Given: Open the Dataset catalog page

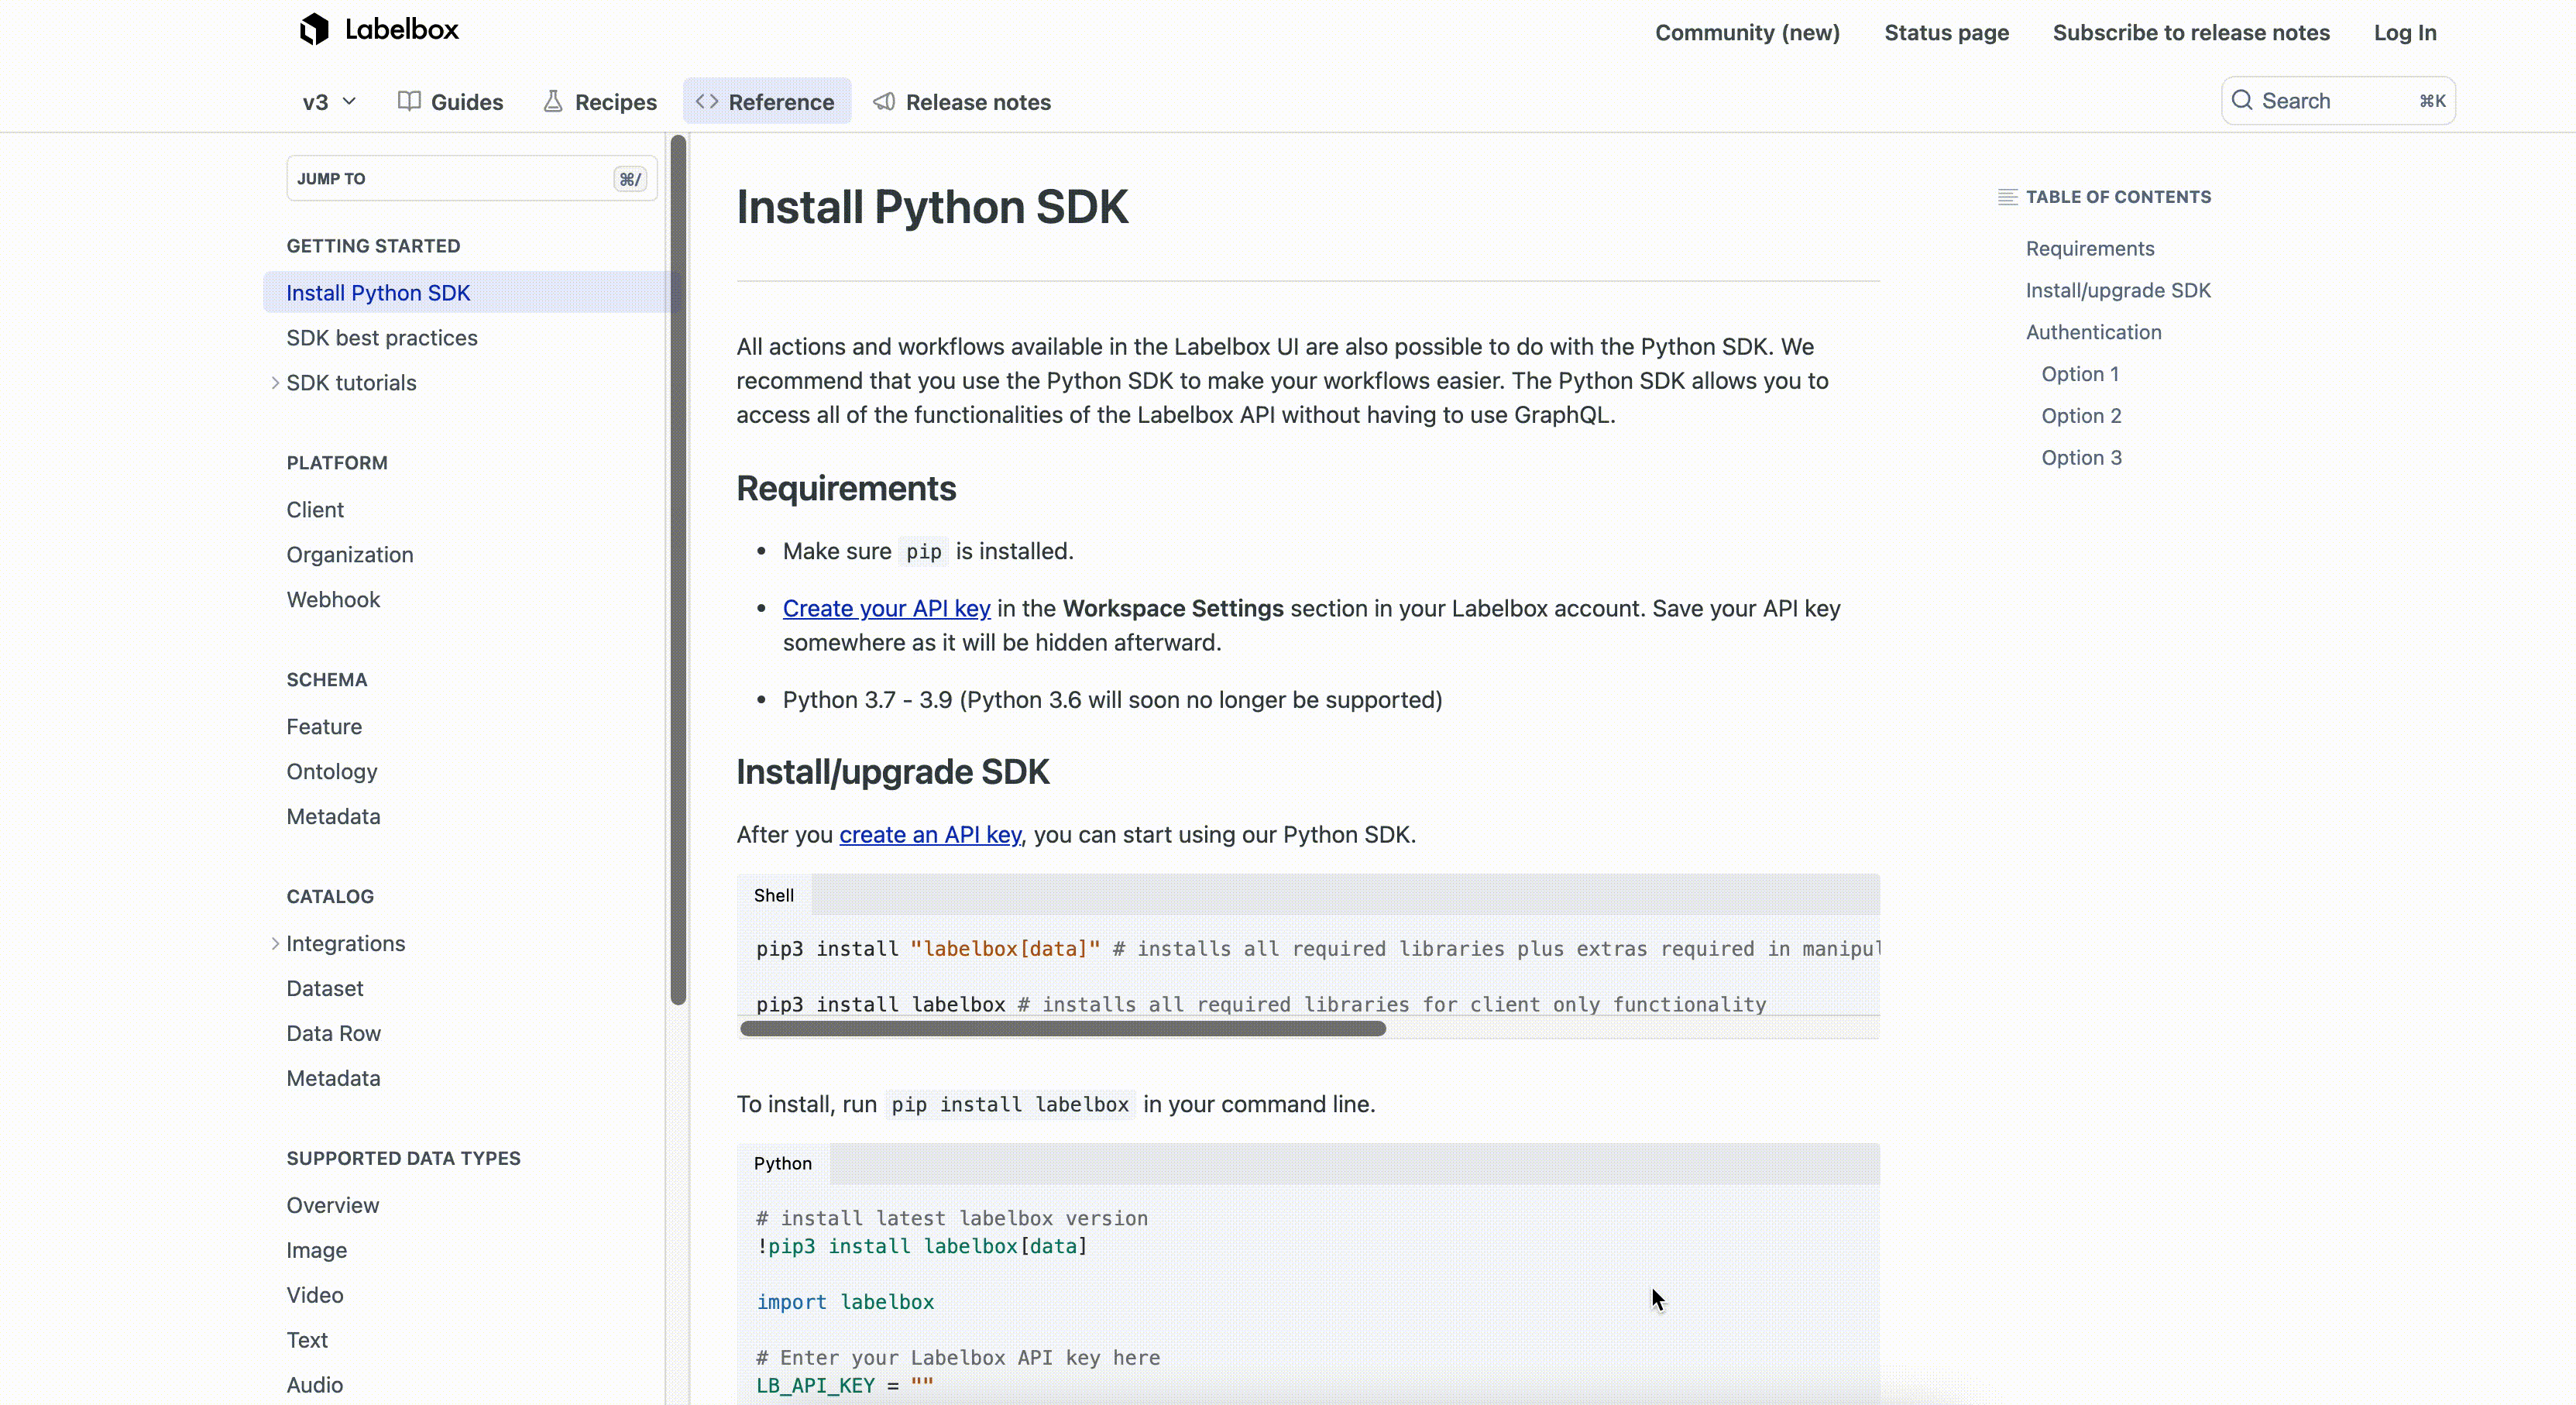Looking at the screenshot, I should [325, 989].
